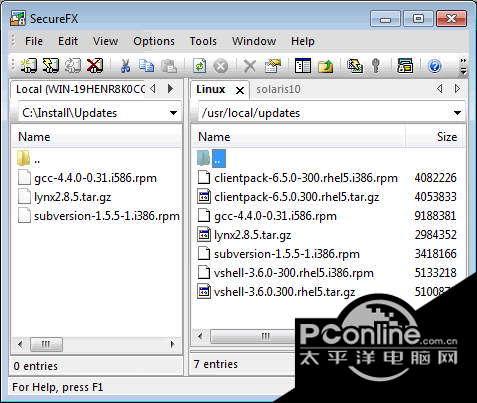Click the grayed Reconnect toolbar icon
The height and width of the screenshot is (403, 477).
pyautogui.click(x=73, y=65)
